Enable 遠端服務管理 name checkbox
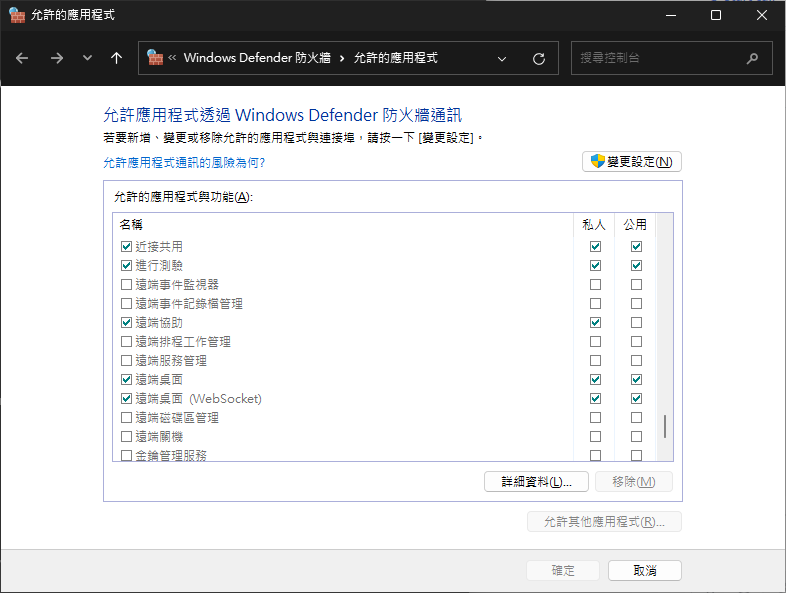Viewport: 786px width, 593px height. 126,361
